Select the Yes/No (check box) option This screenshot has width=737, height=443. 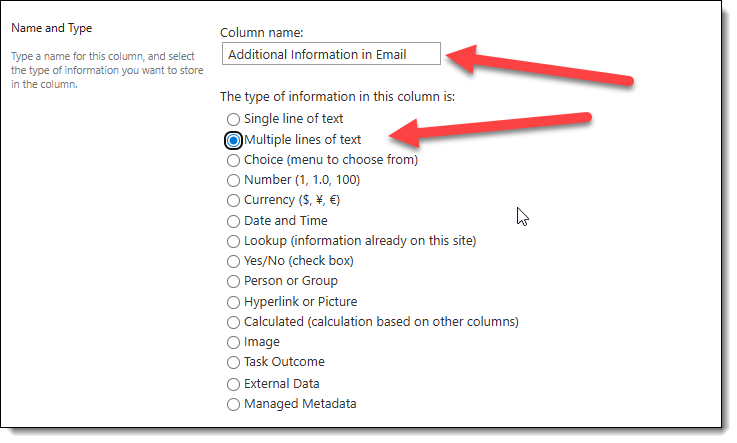click(234, 261)
